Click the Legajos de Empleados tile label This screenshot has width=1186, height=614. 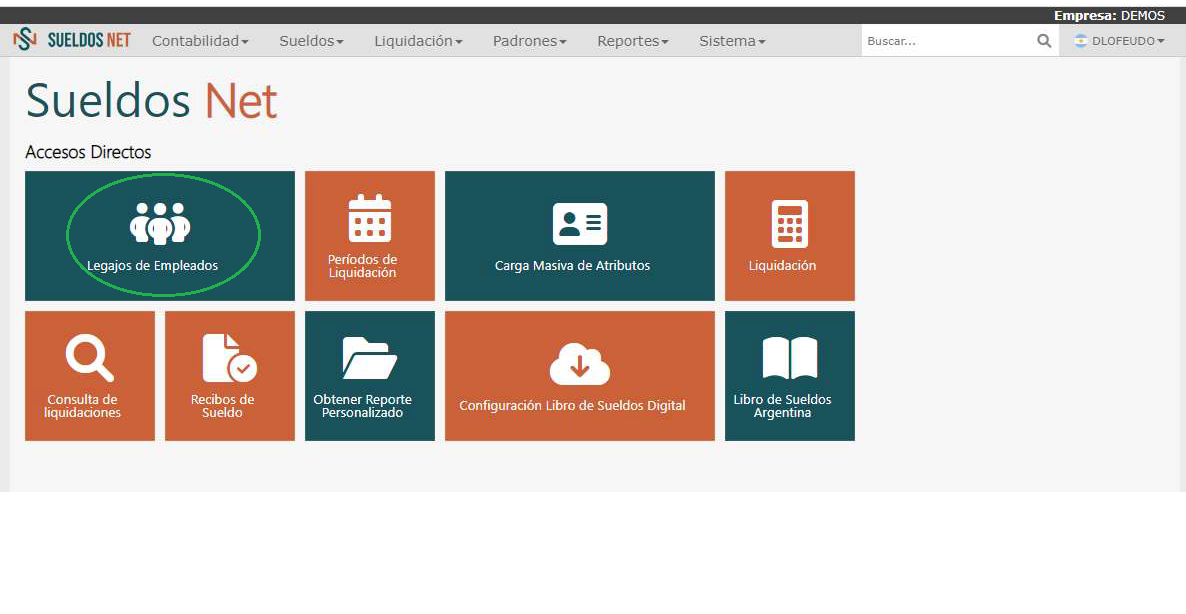pos(152,265)
